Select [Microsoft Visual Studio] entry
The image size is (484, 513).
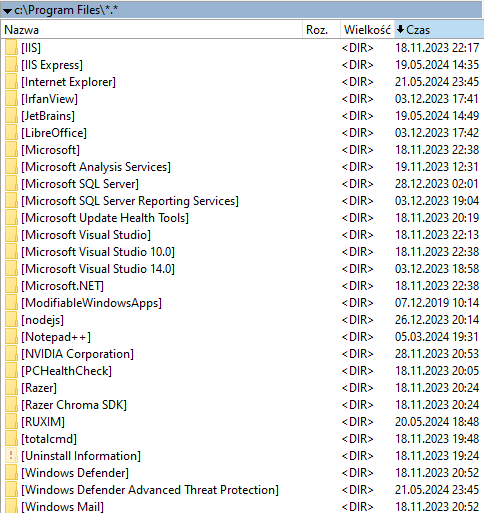pyautogui.click(x=86, y=235)
